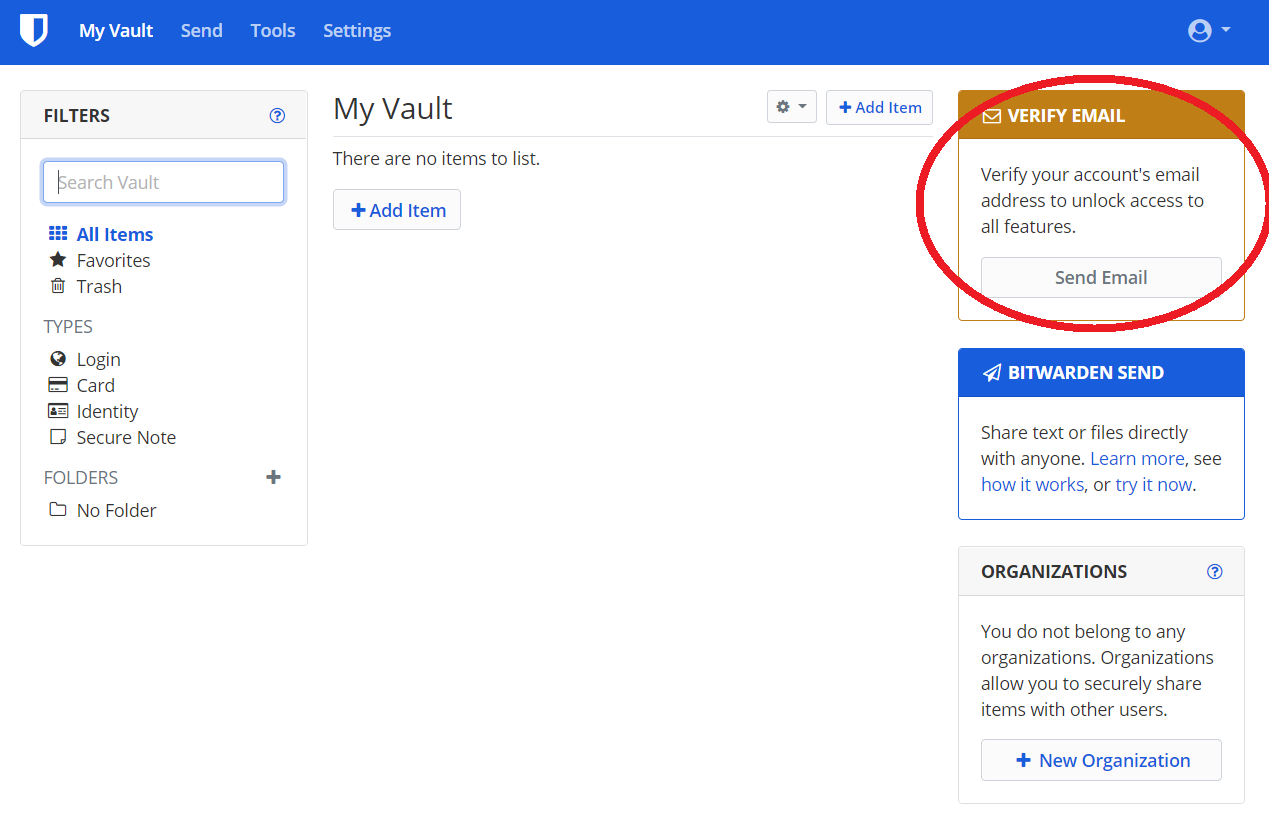Open the Send tab
1269x821 pixels.
pos(201,31)
